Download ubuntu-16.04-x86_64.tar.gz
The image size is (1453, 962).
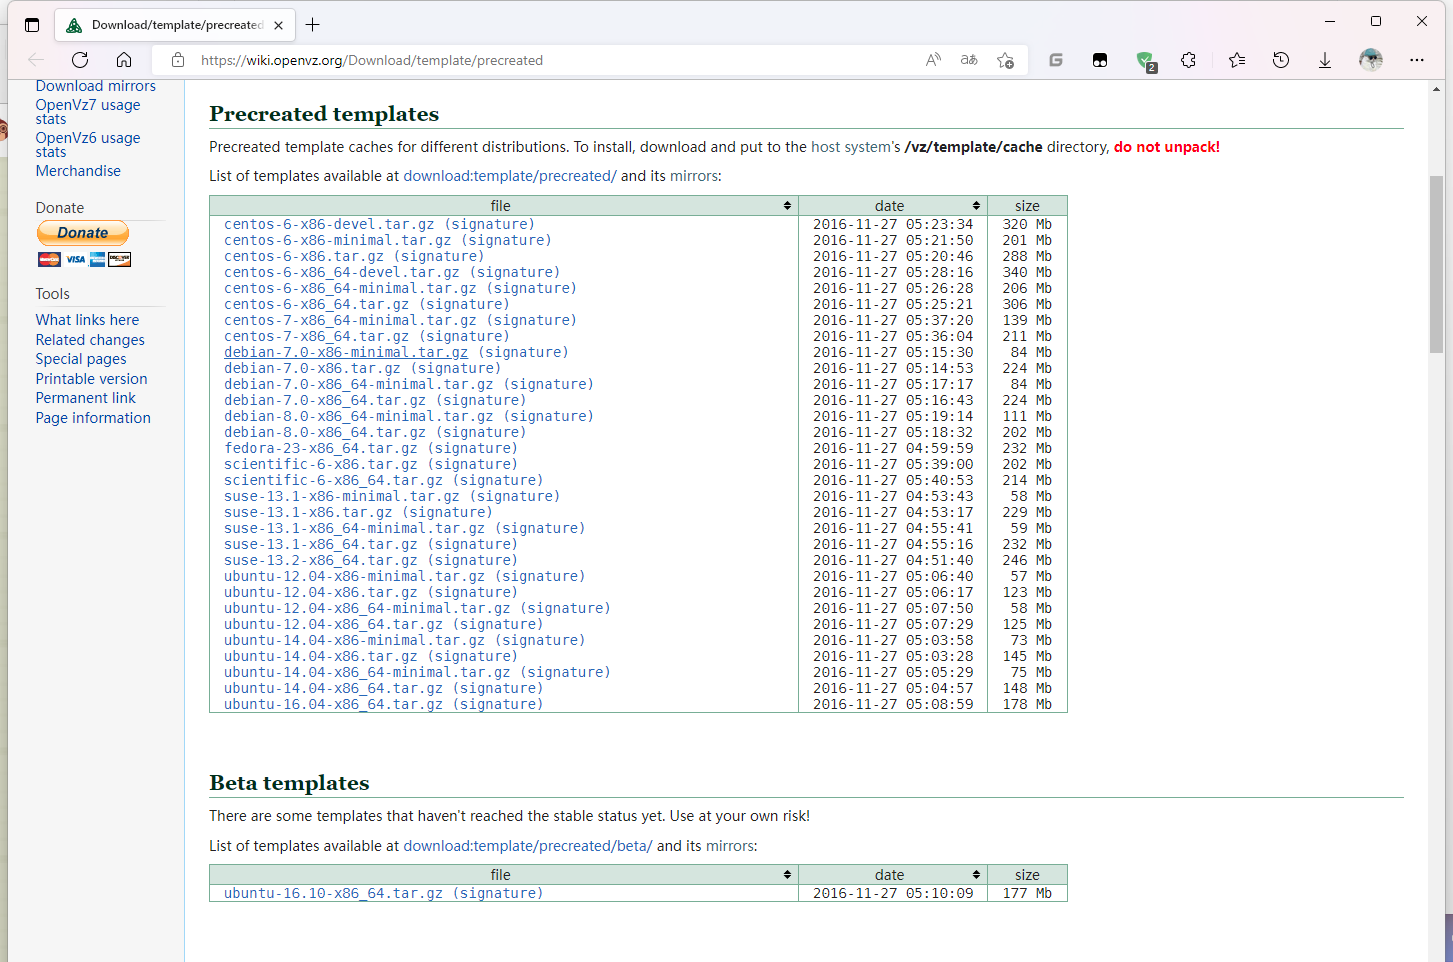click(x=333, y=704)
